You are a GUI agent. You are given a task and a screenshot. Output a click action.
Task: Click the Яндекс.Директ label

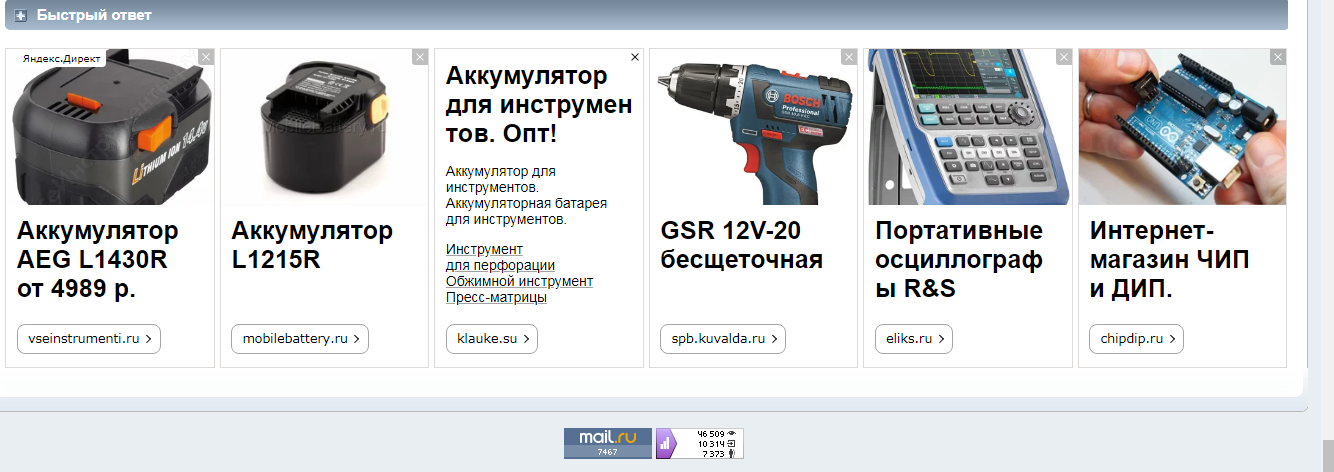(x=61, y=58)
